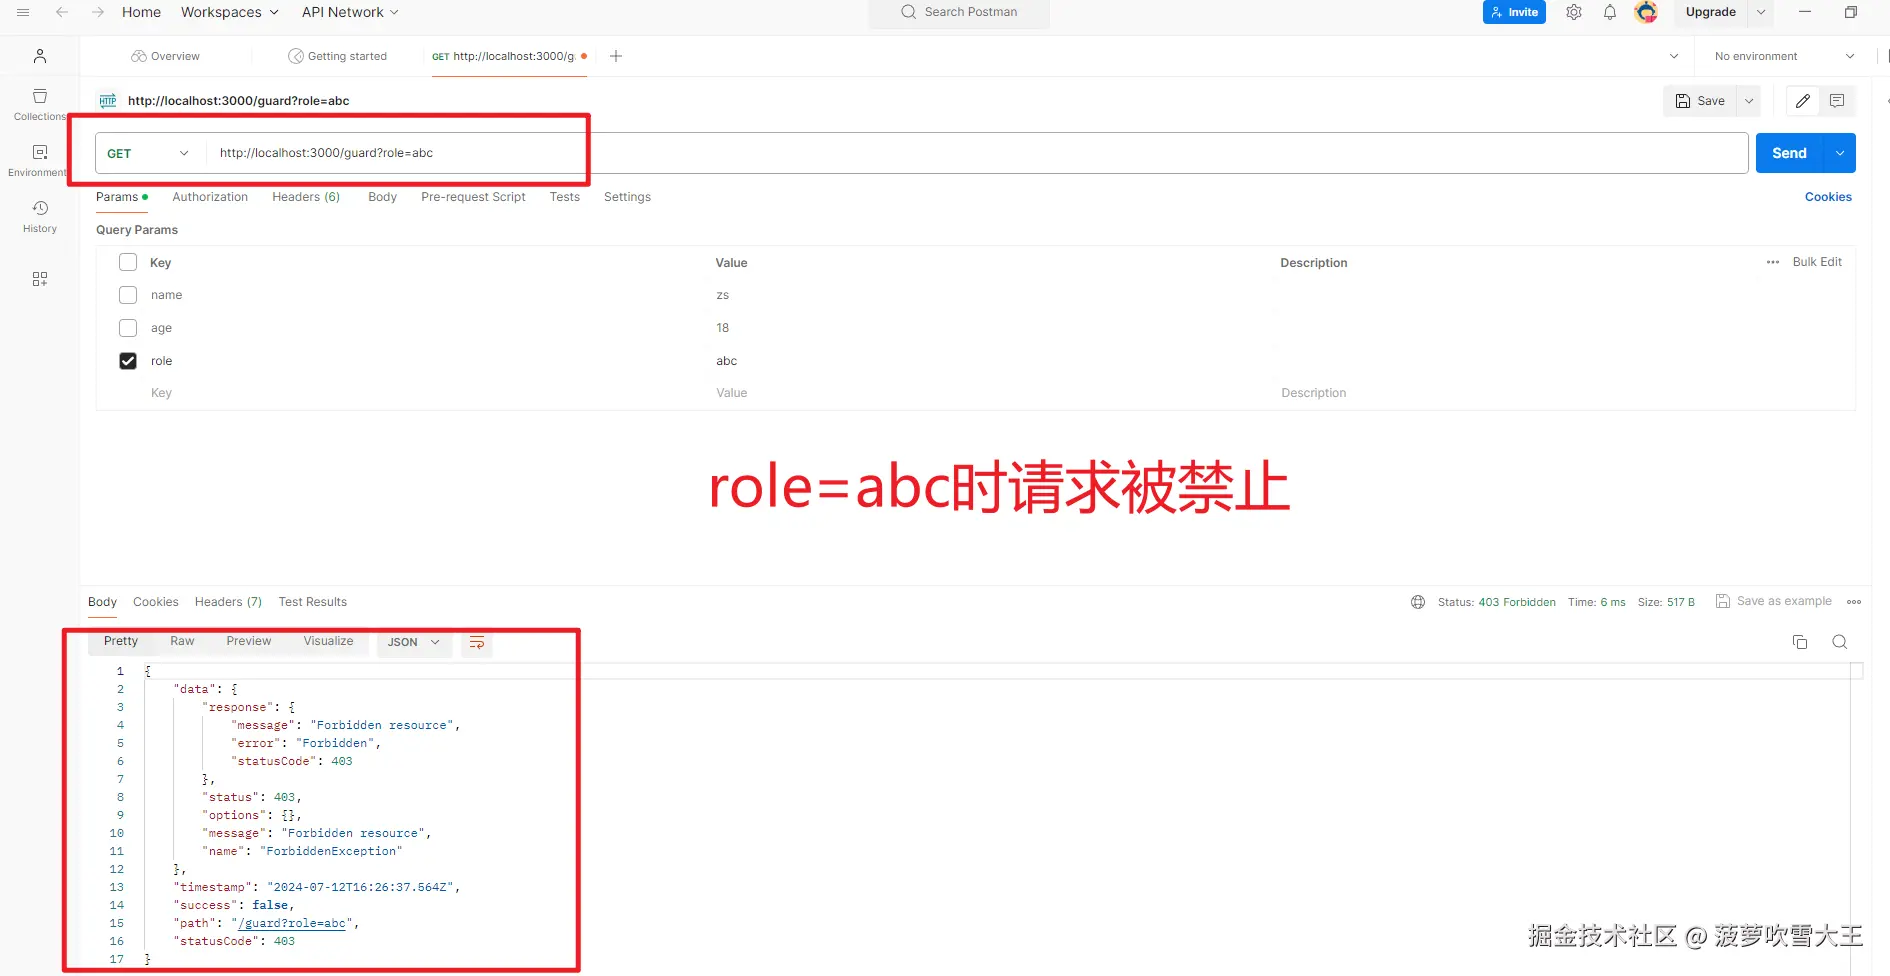1890x976 pixels.
Task: Enable the age query parameter
Action: (x=127, y=327)
